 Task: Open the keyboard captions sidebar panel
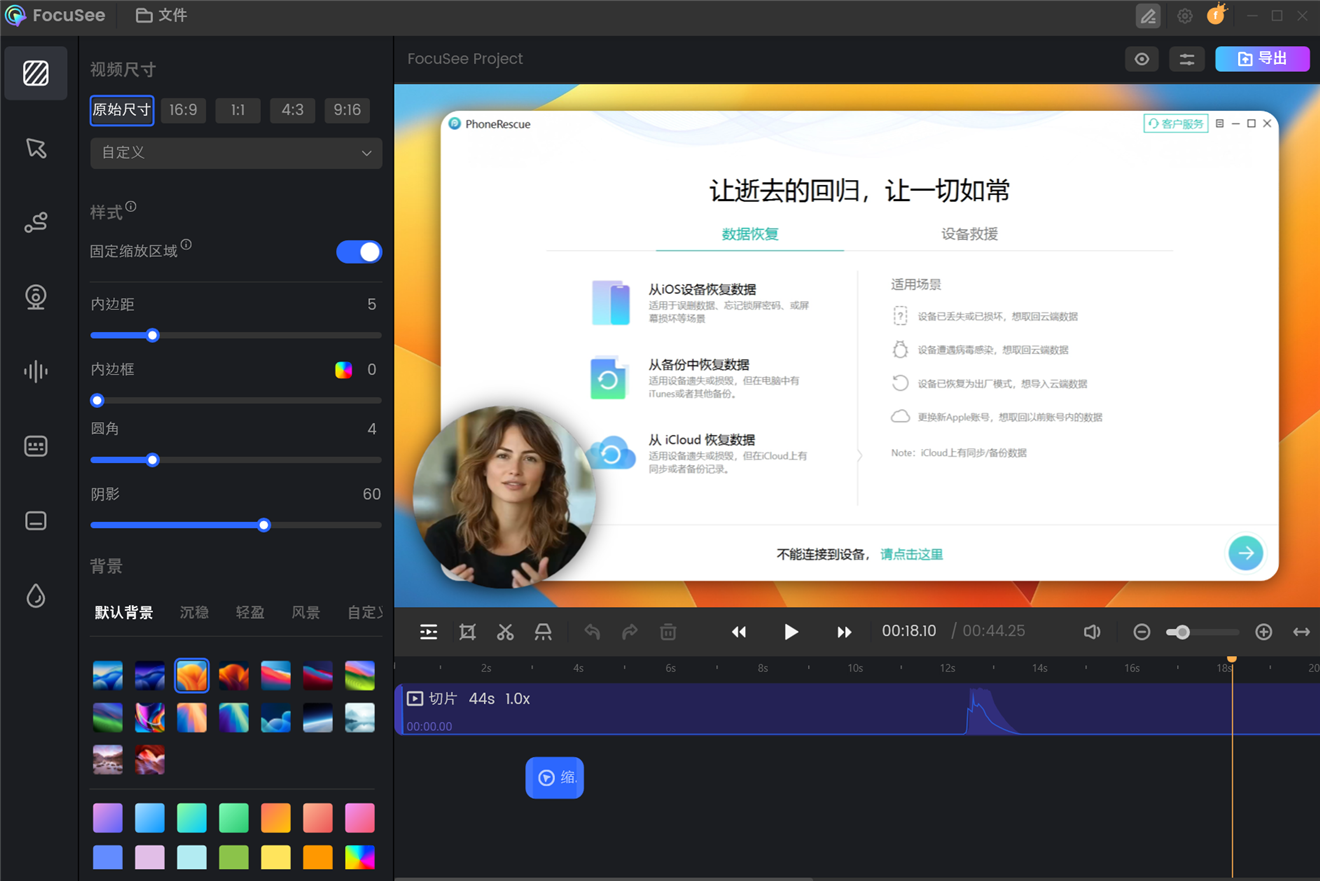point(36,446)
